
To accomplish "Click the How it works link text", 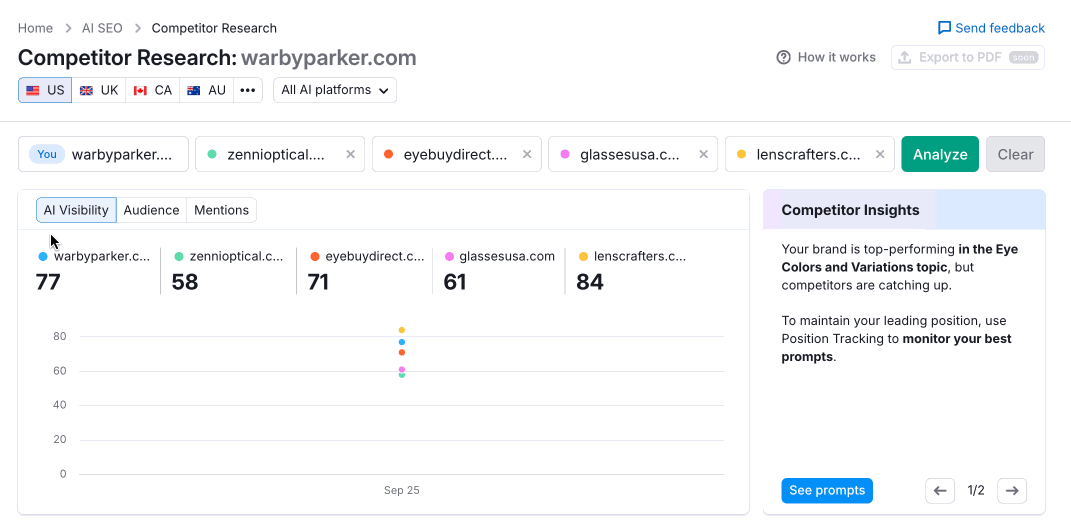I will [837, 57].
